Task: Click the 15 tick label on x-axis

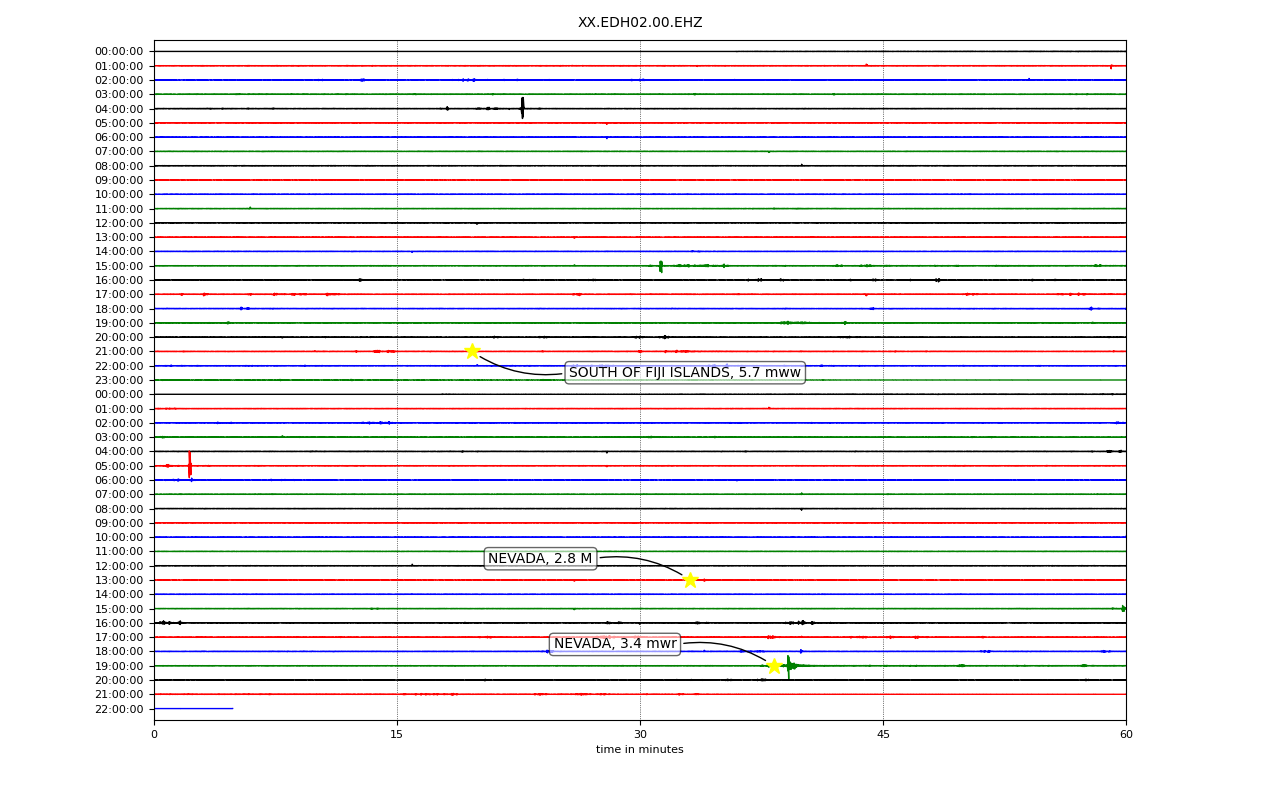Action: [397, 735]
